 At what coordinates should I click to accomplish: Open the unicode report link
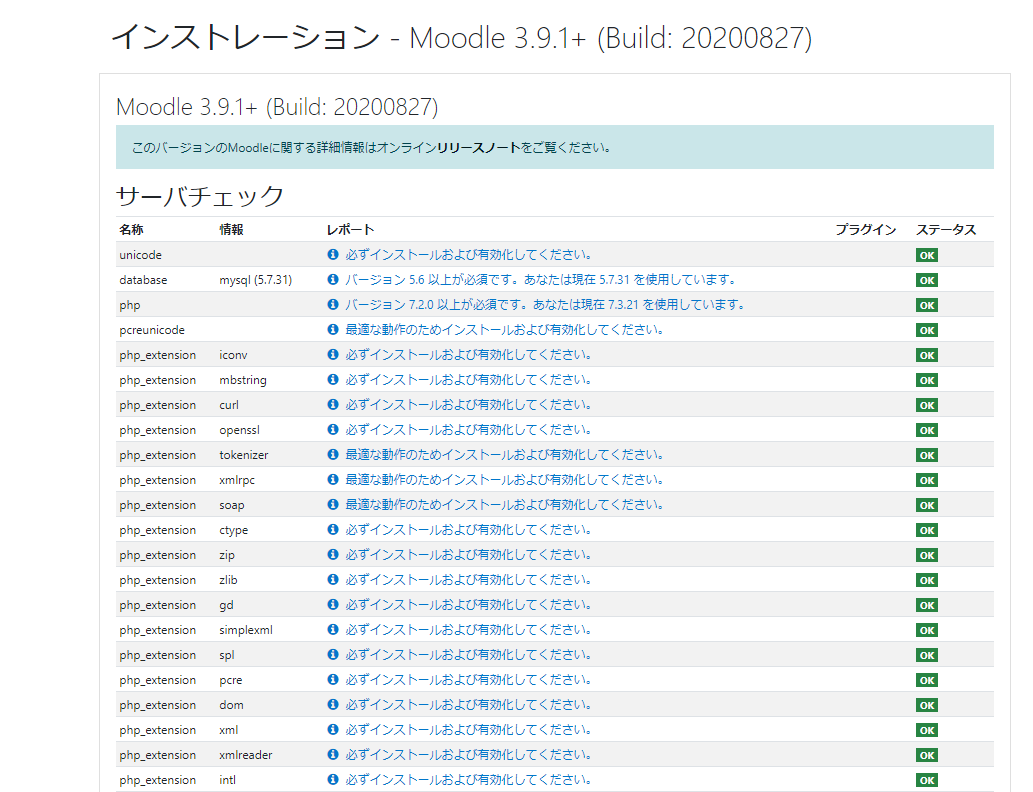tap(468, 254)
